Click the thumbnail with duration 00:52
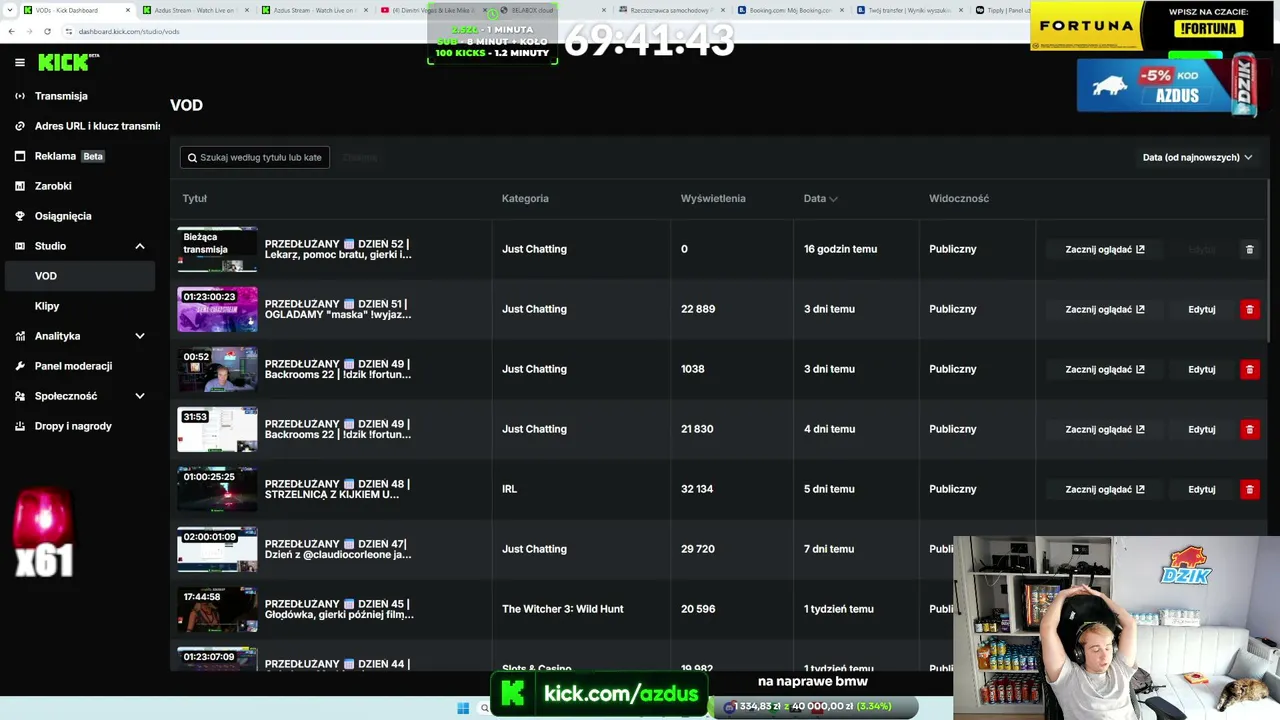This screenshot has width=1280, height=720. [217, 369]
